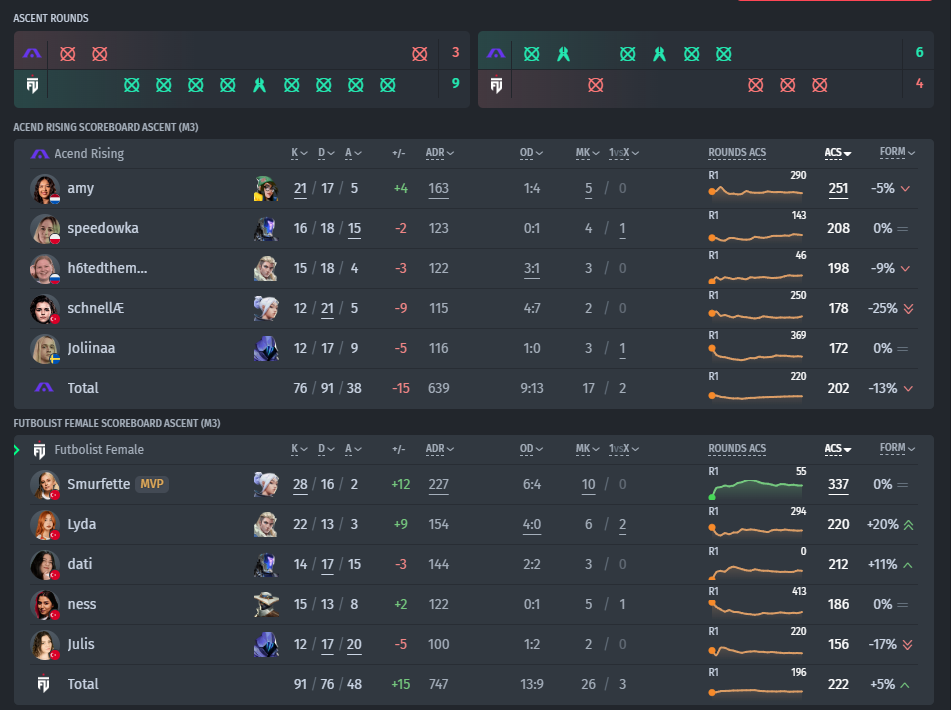
Task: Sort Acend Rising table by ADR
Action: [440, 153]
